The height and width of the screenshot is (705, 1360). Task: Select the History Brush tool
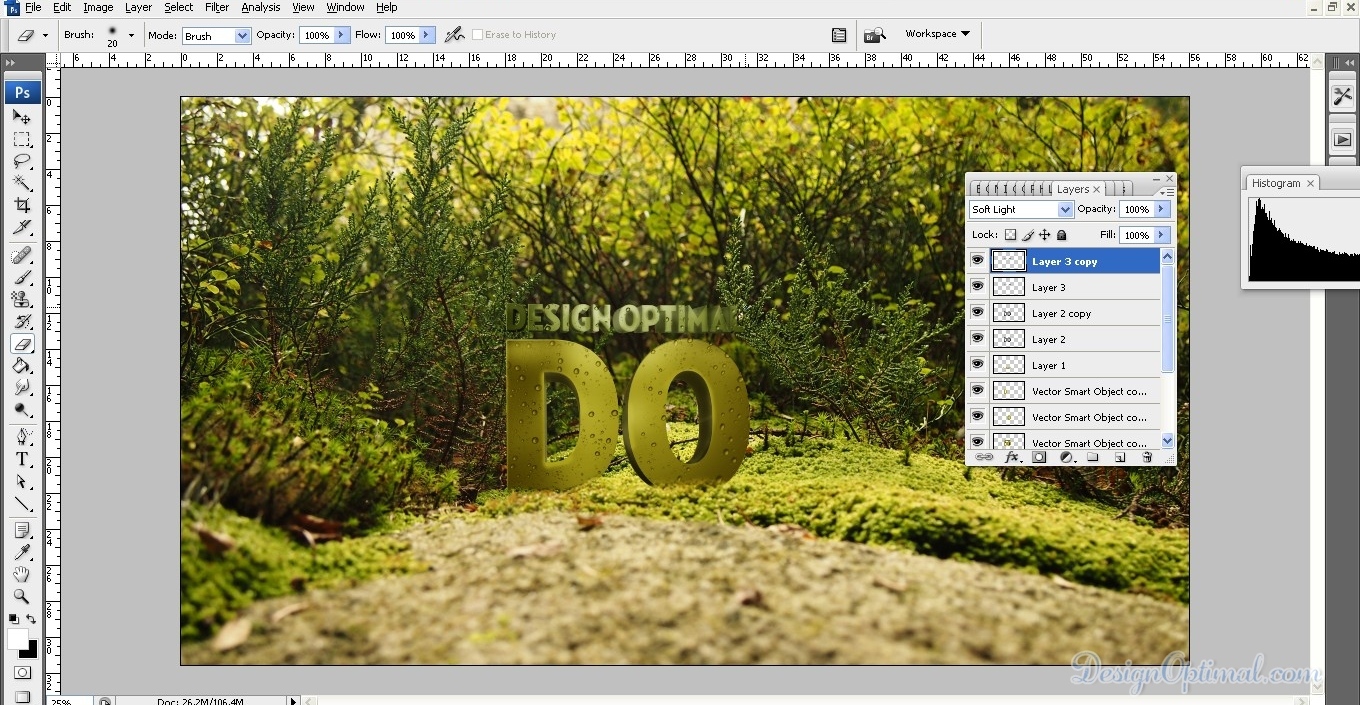coord(22,322)
